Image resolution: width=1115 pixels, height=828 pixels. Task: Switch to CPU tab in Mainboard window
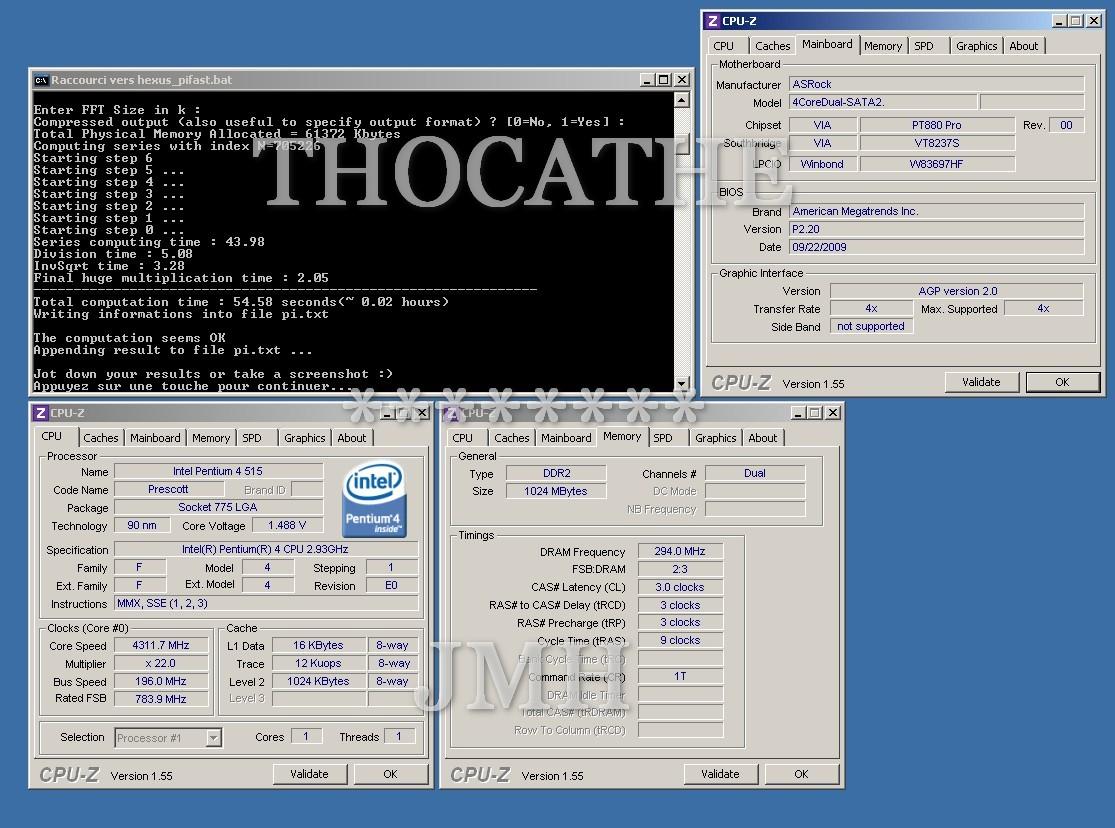723,46
